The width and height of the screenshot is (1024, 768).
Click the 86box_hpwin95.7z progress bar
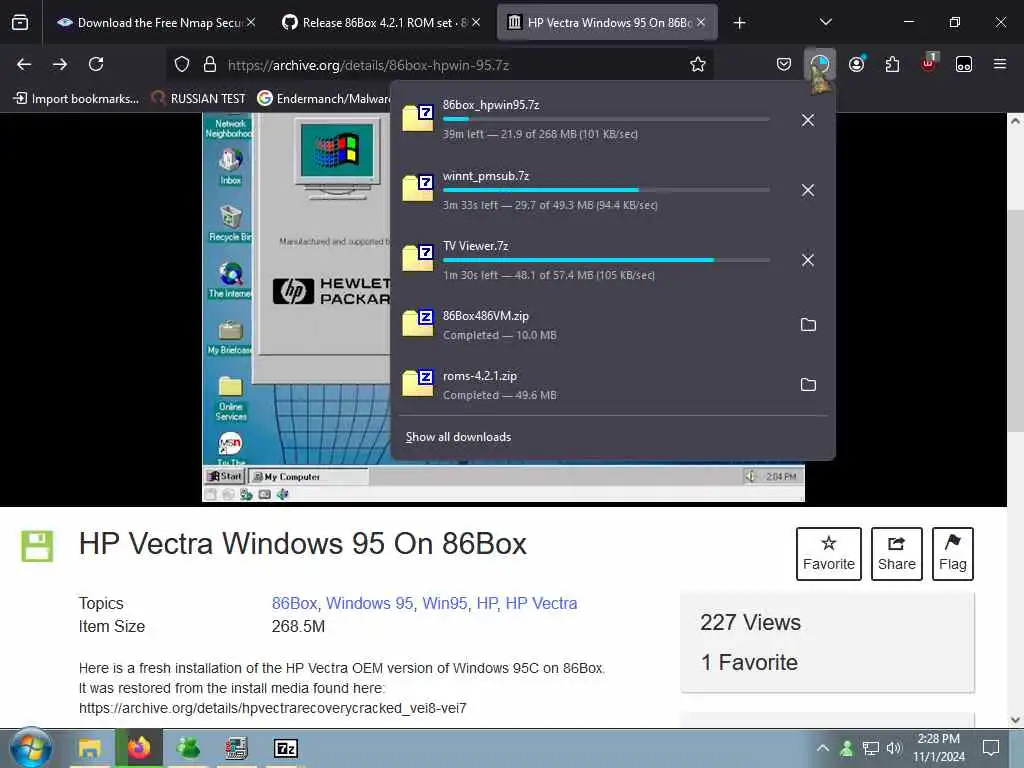[606, 119]
